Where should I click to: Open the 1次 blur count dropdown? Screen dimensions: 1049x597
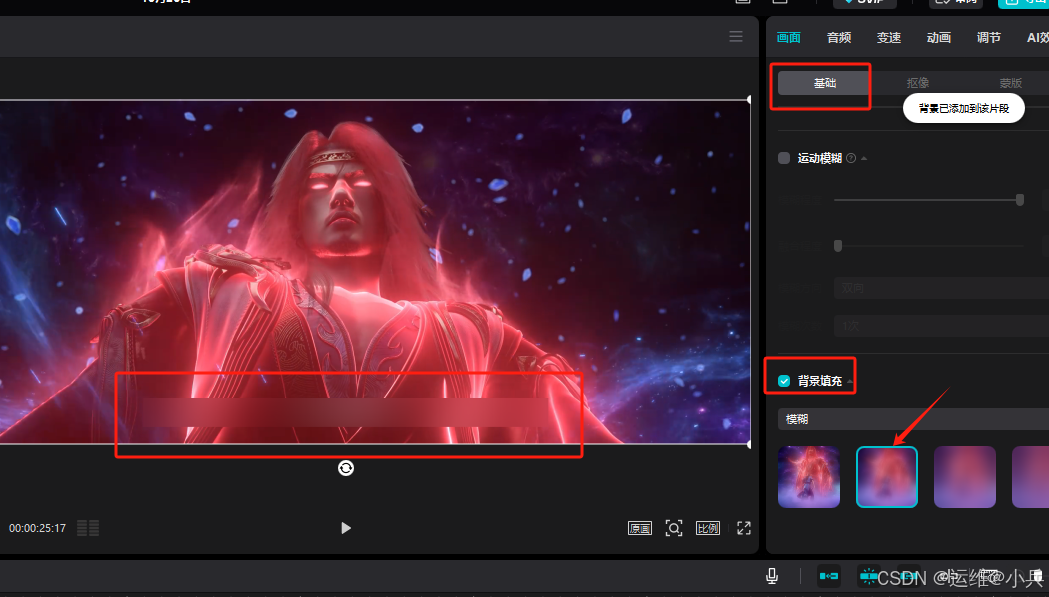[941, 325]
